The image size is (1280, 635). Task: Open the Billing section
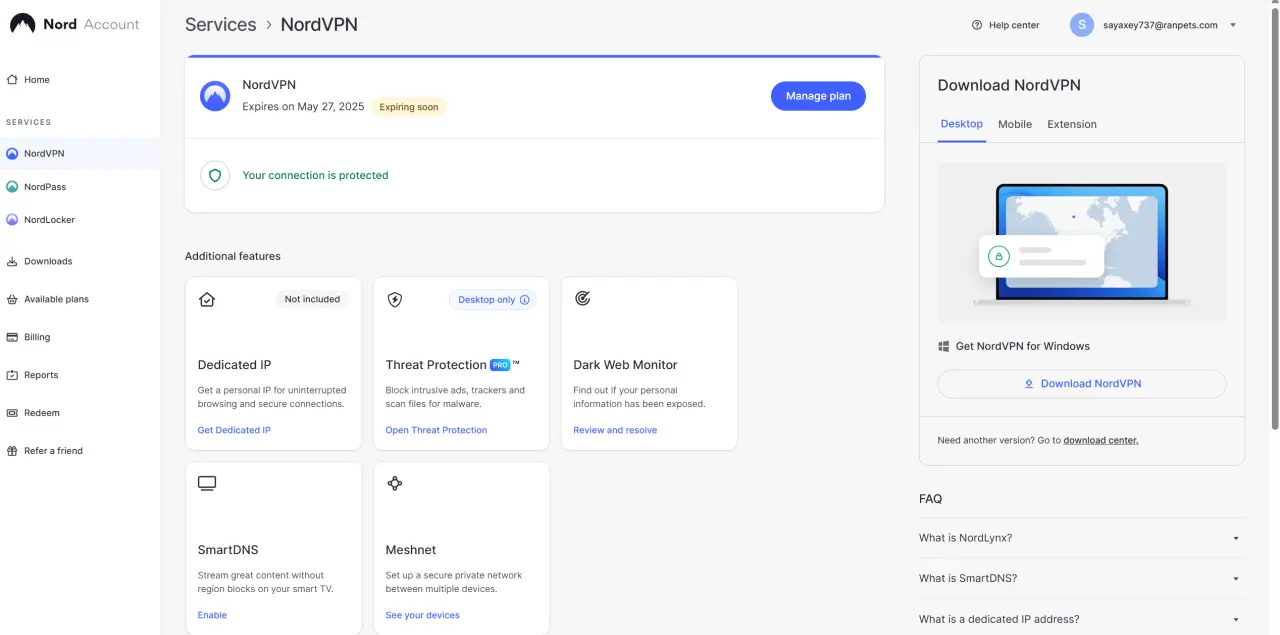point(80,337)
